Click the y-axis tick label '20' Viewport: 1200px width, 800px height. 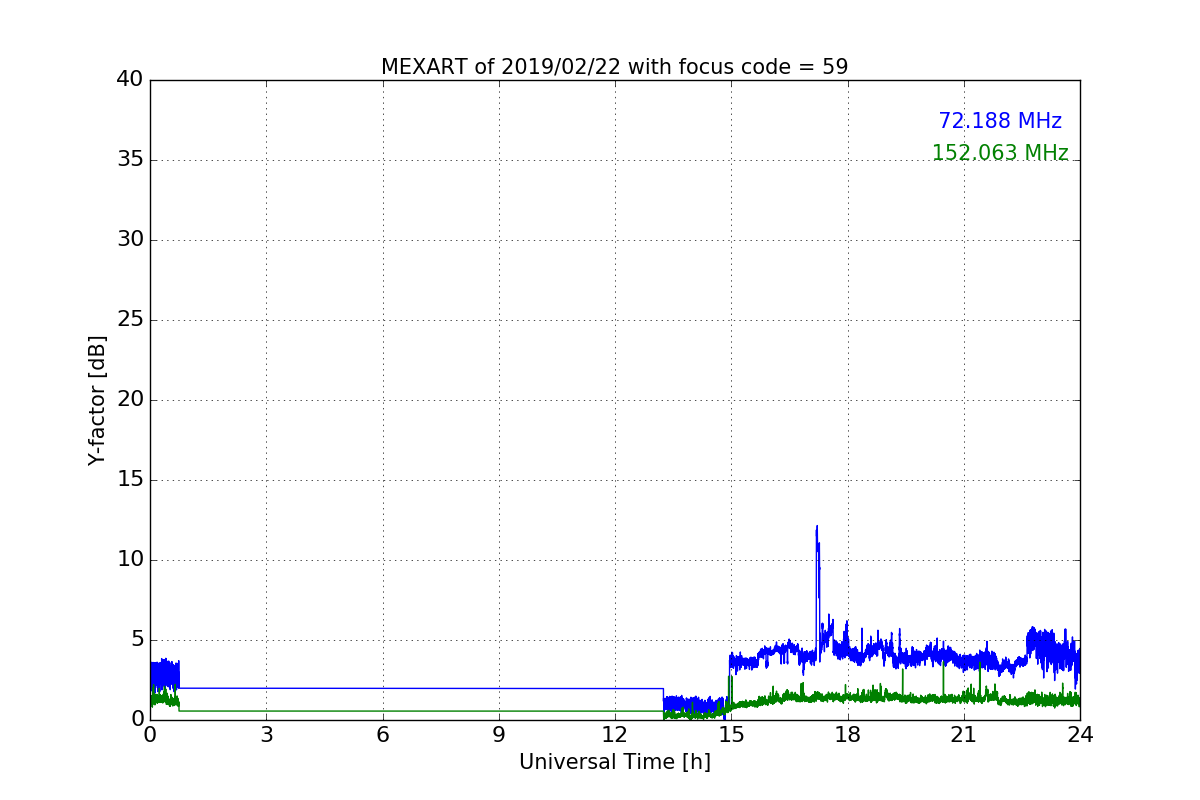130,400
